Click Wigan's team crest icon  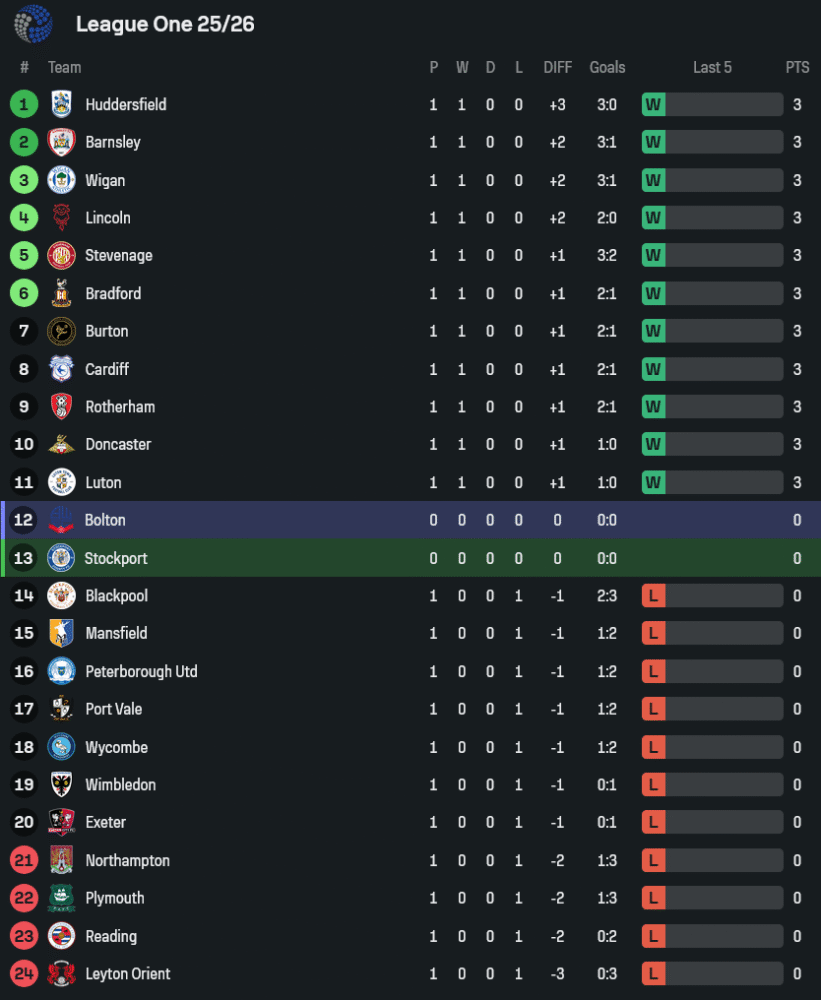coord(62,180)
